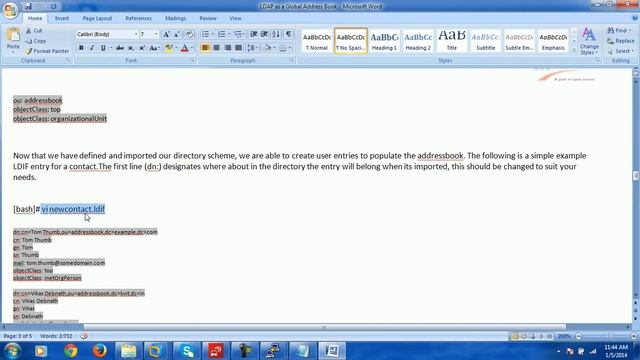Grow the font size
The height and width of the screenshot is (360, 640).
pyautogui.click(x=166, y=34)
